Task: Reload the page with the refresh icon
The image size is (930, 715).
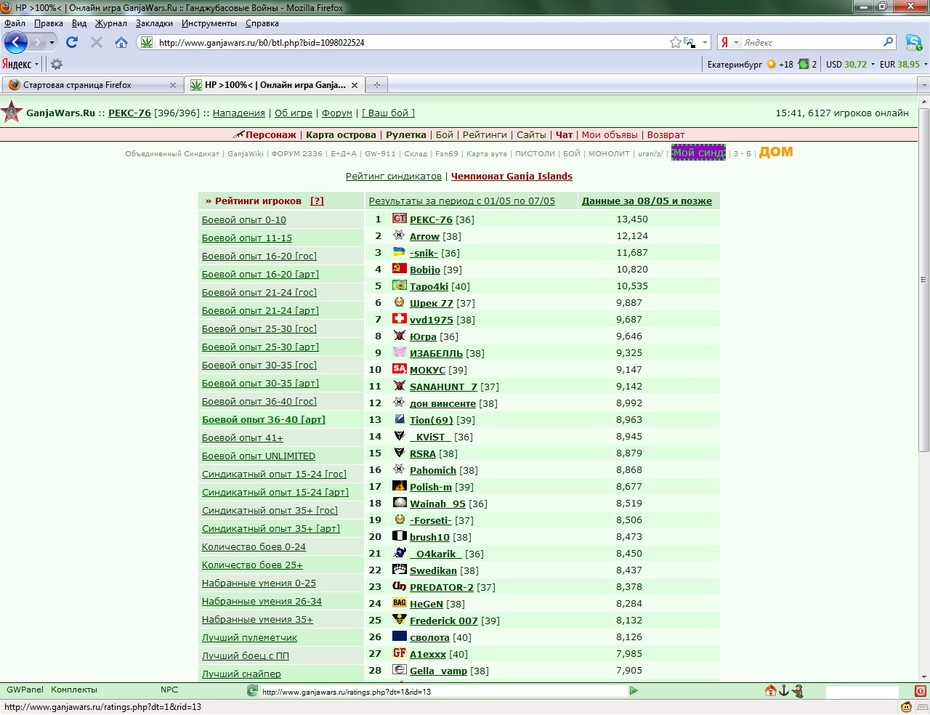Action: pos(72,42)
